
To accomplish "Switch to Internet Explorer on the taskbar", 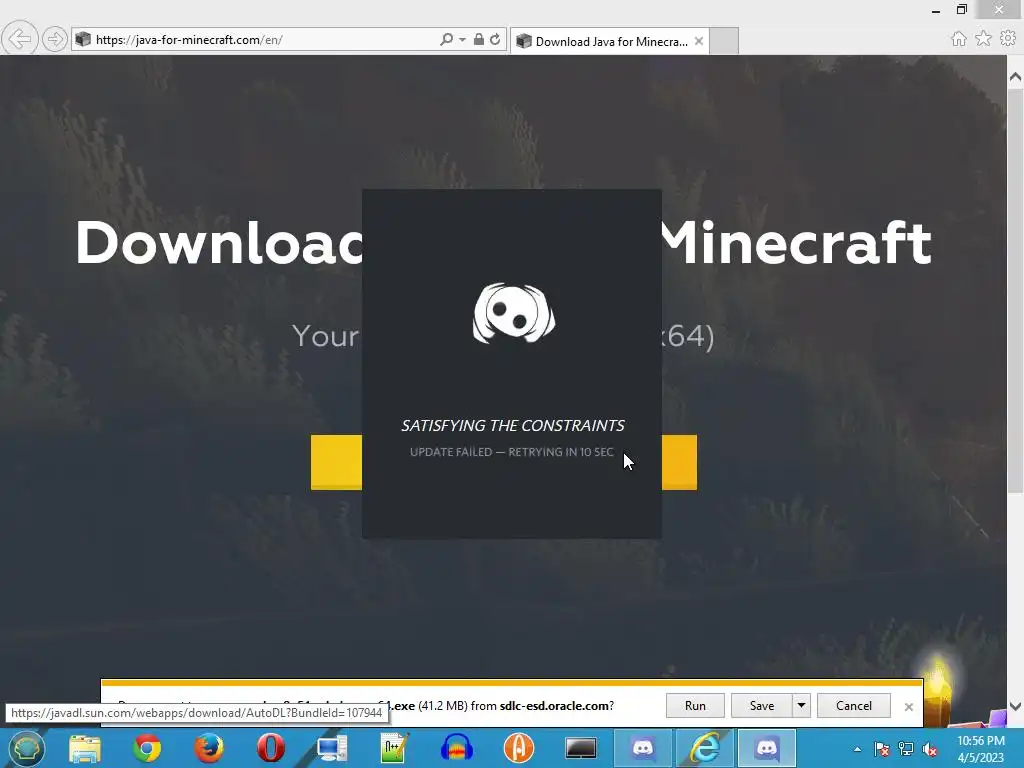I will point(705,748).
